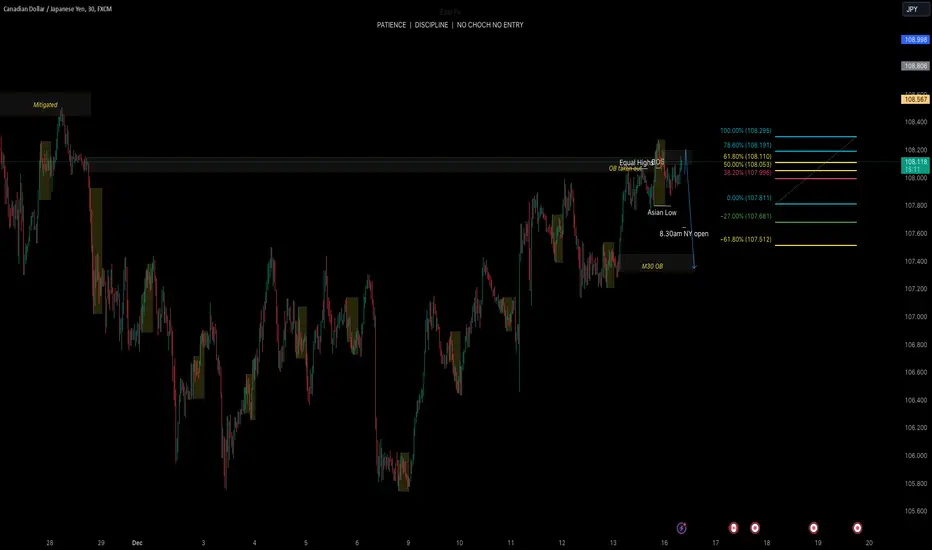932x550 pixels.
Task: Click the 61.80% (108.110) Fibonacci label
Action: point(747,156)
